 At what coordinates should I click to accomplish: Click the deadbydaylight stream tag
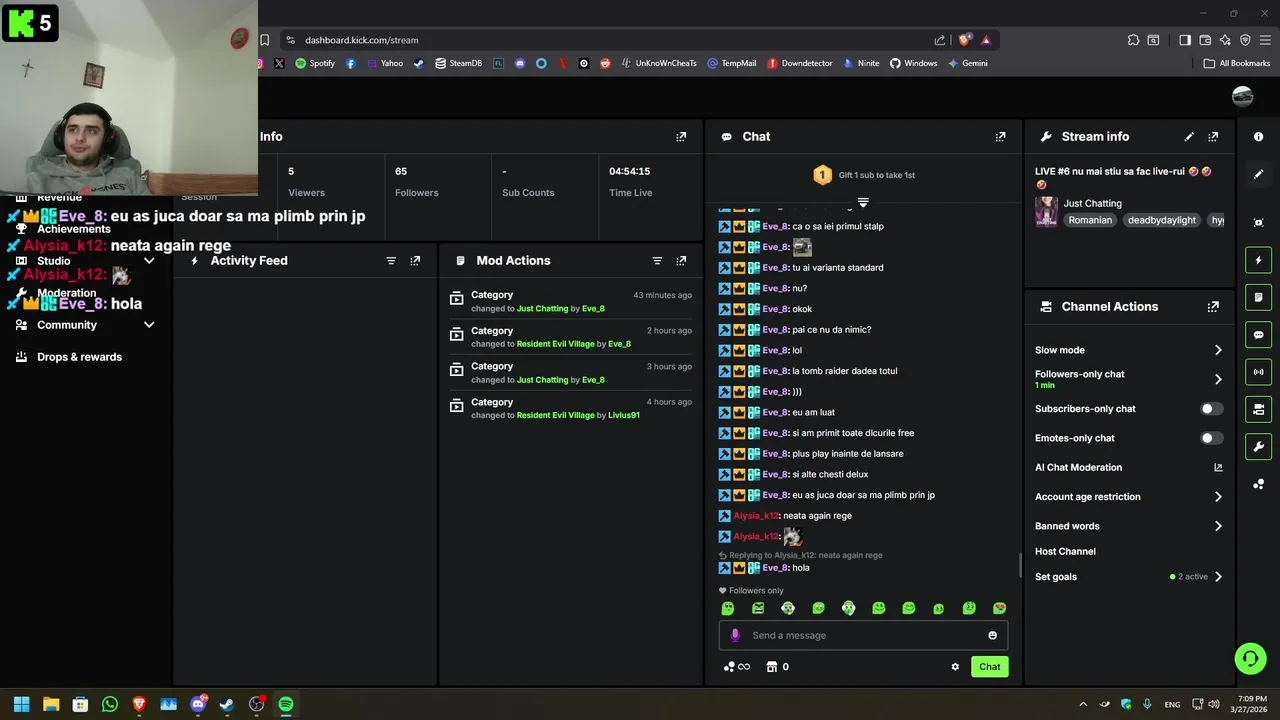[x=1162, y=220]
